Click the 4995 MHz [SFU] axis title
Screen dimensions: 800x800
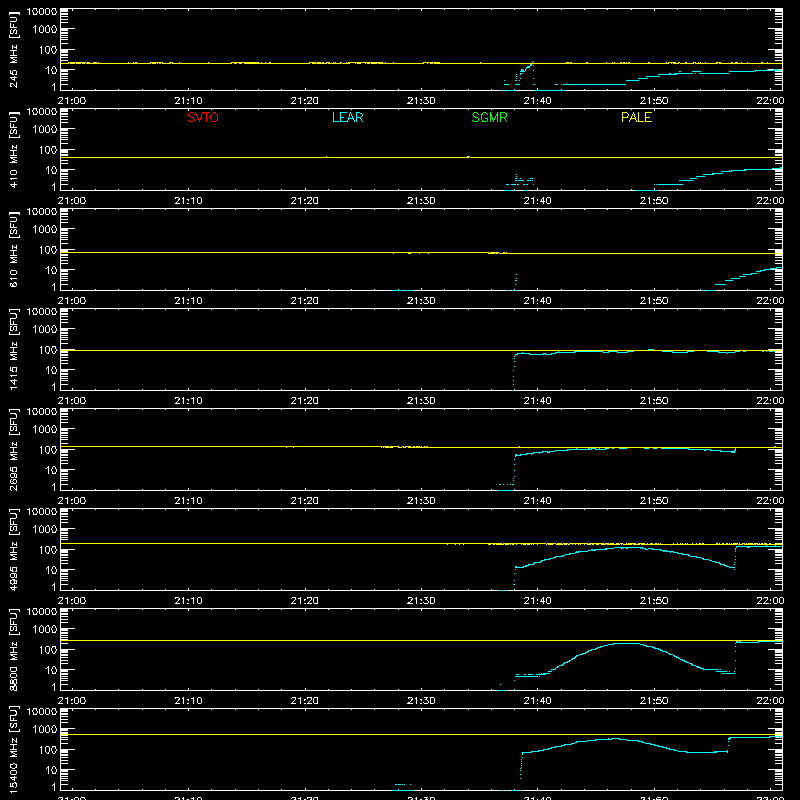click(x=14, y=550)
